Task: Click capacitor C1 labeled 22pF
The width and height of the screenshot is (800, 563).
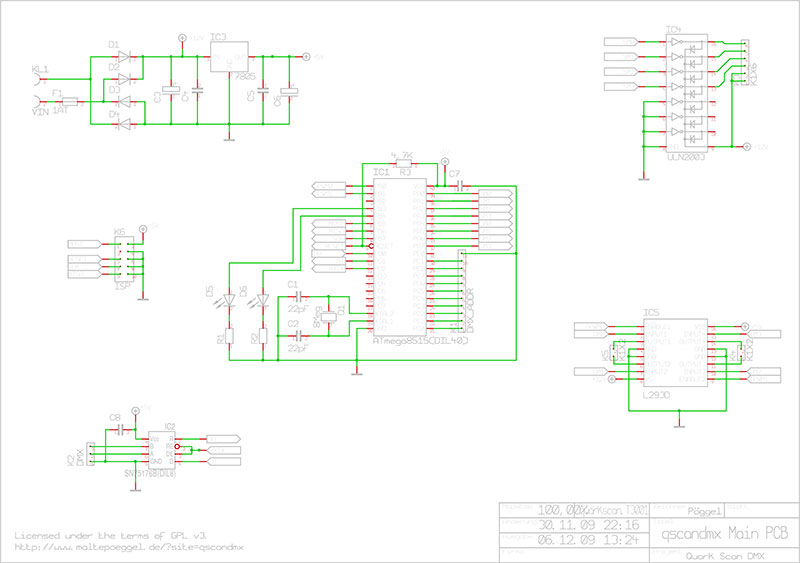Action: click(297, 296)
